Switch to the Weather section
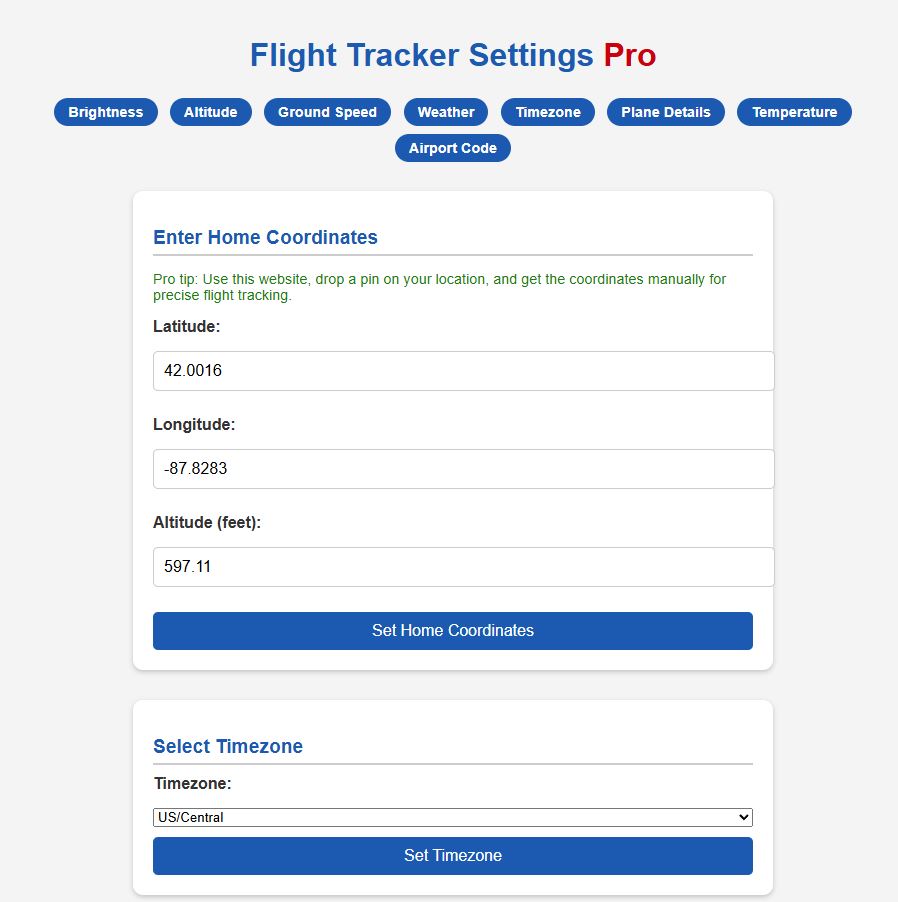Screen dimensions: 898x902 click(x=445, y=112)
